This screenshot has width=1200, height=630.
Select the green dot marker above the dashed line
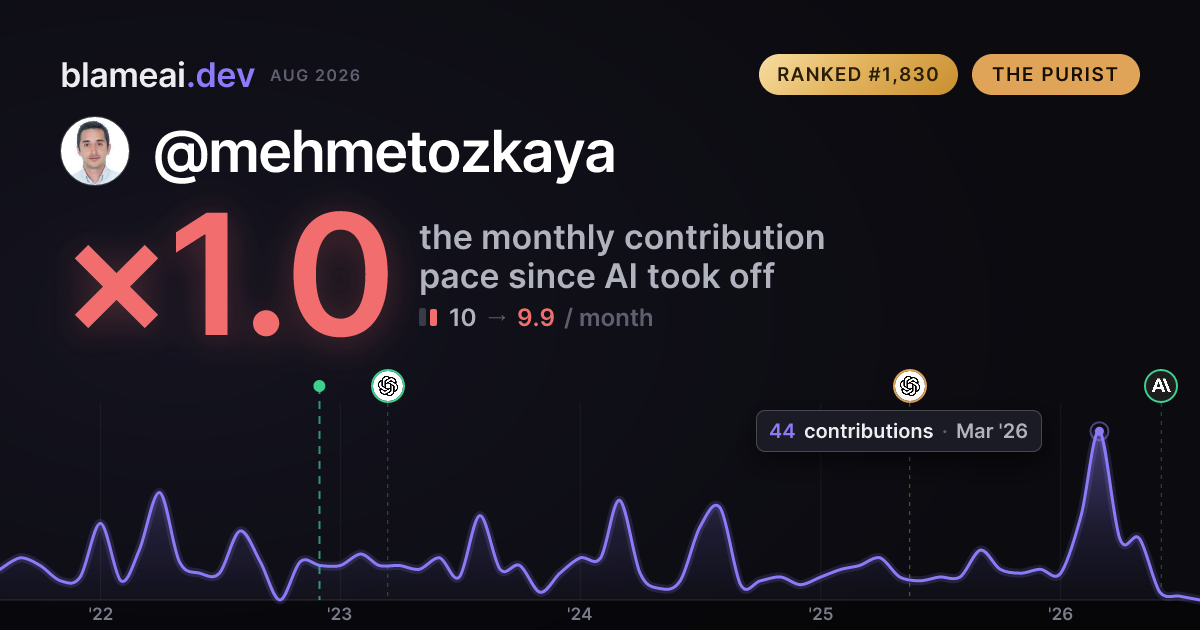[319, 386]
